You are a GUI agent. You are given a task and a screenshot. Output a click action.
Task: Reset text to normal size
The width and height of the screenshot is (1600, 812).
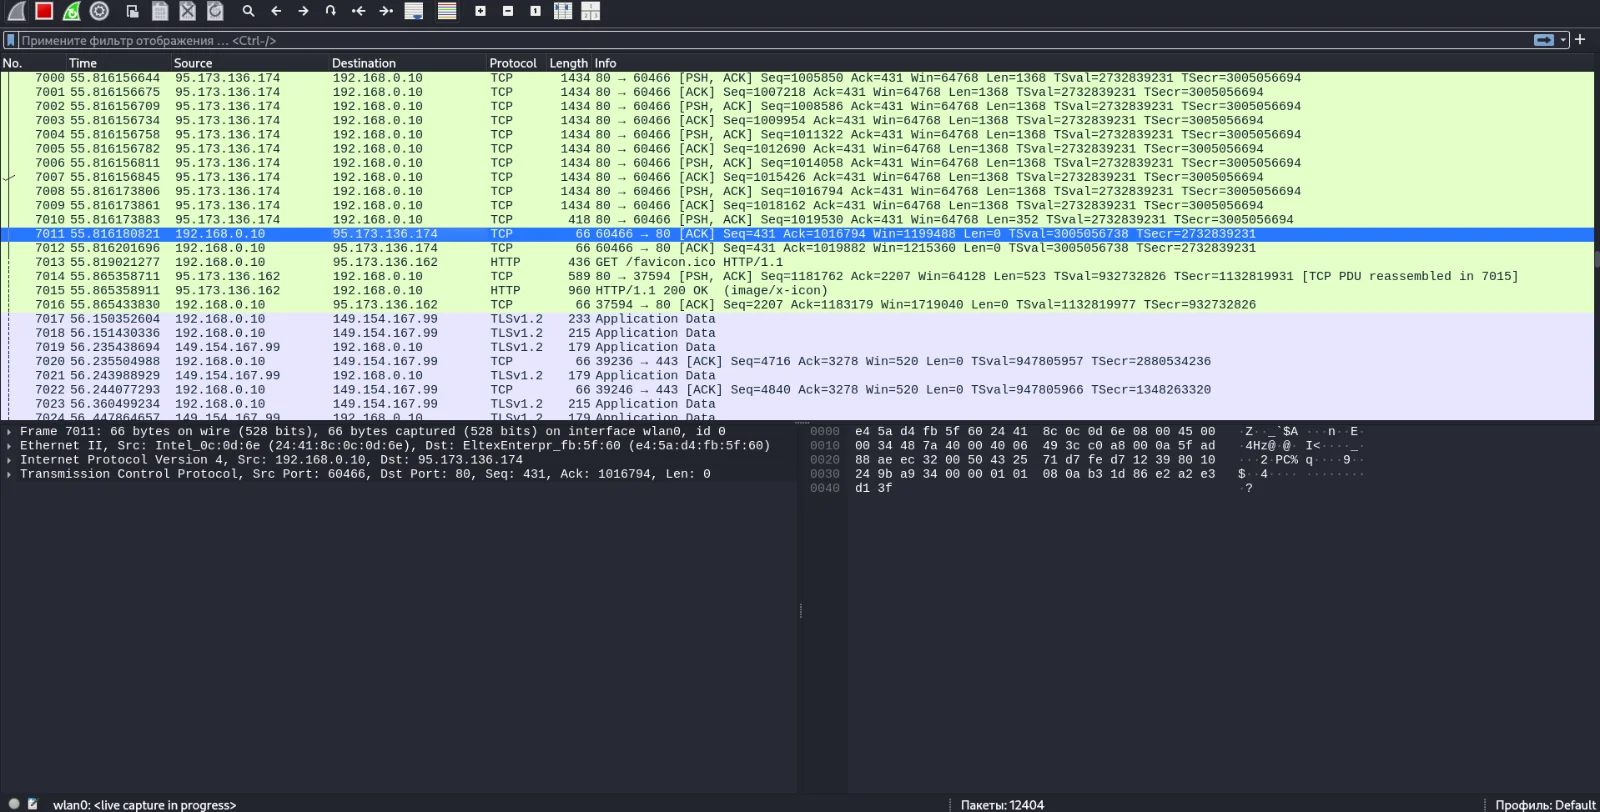535,11
